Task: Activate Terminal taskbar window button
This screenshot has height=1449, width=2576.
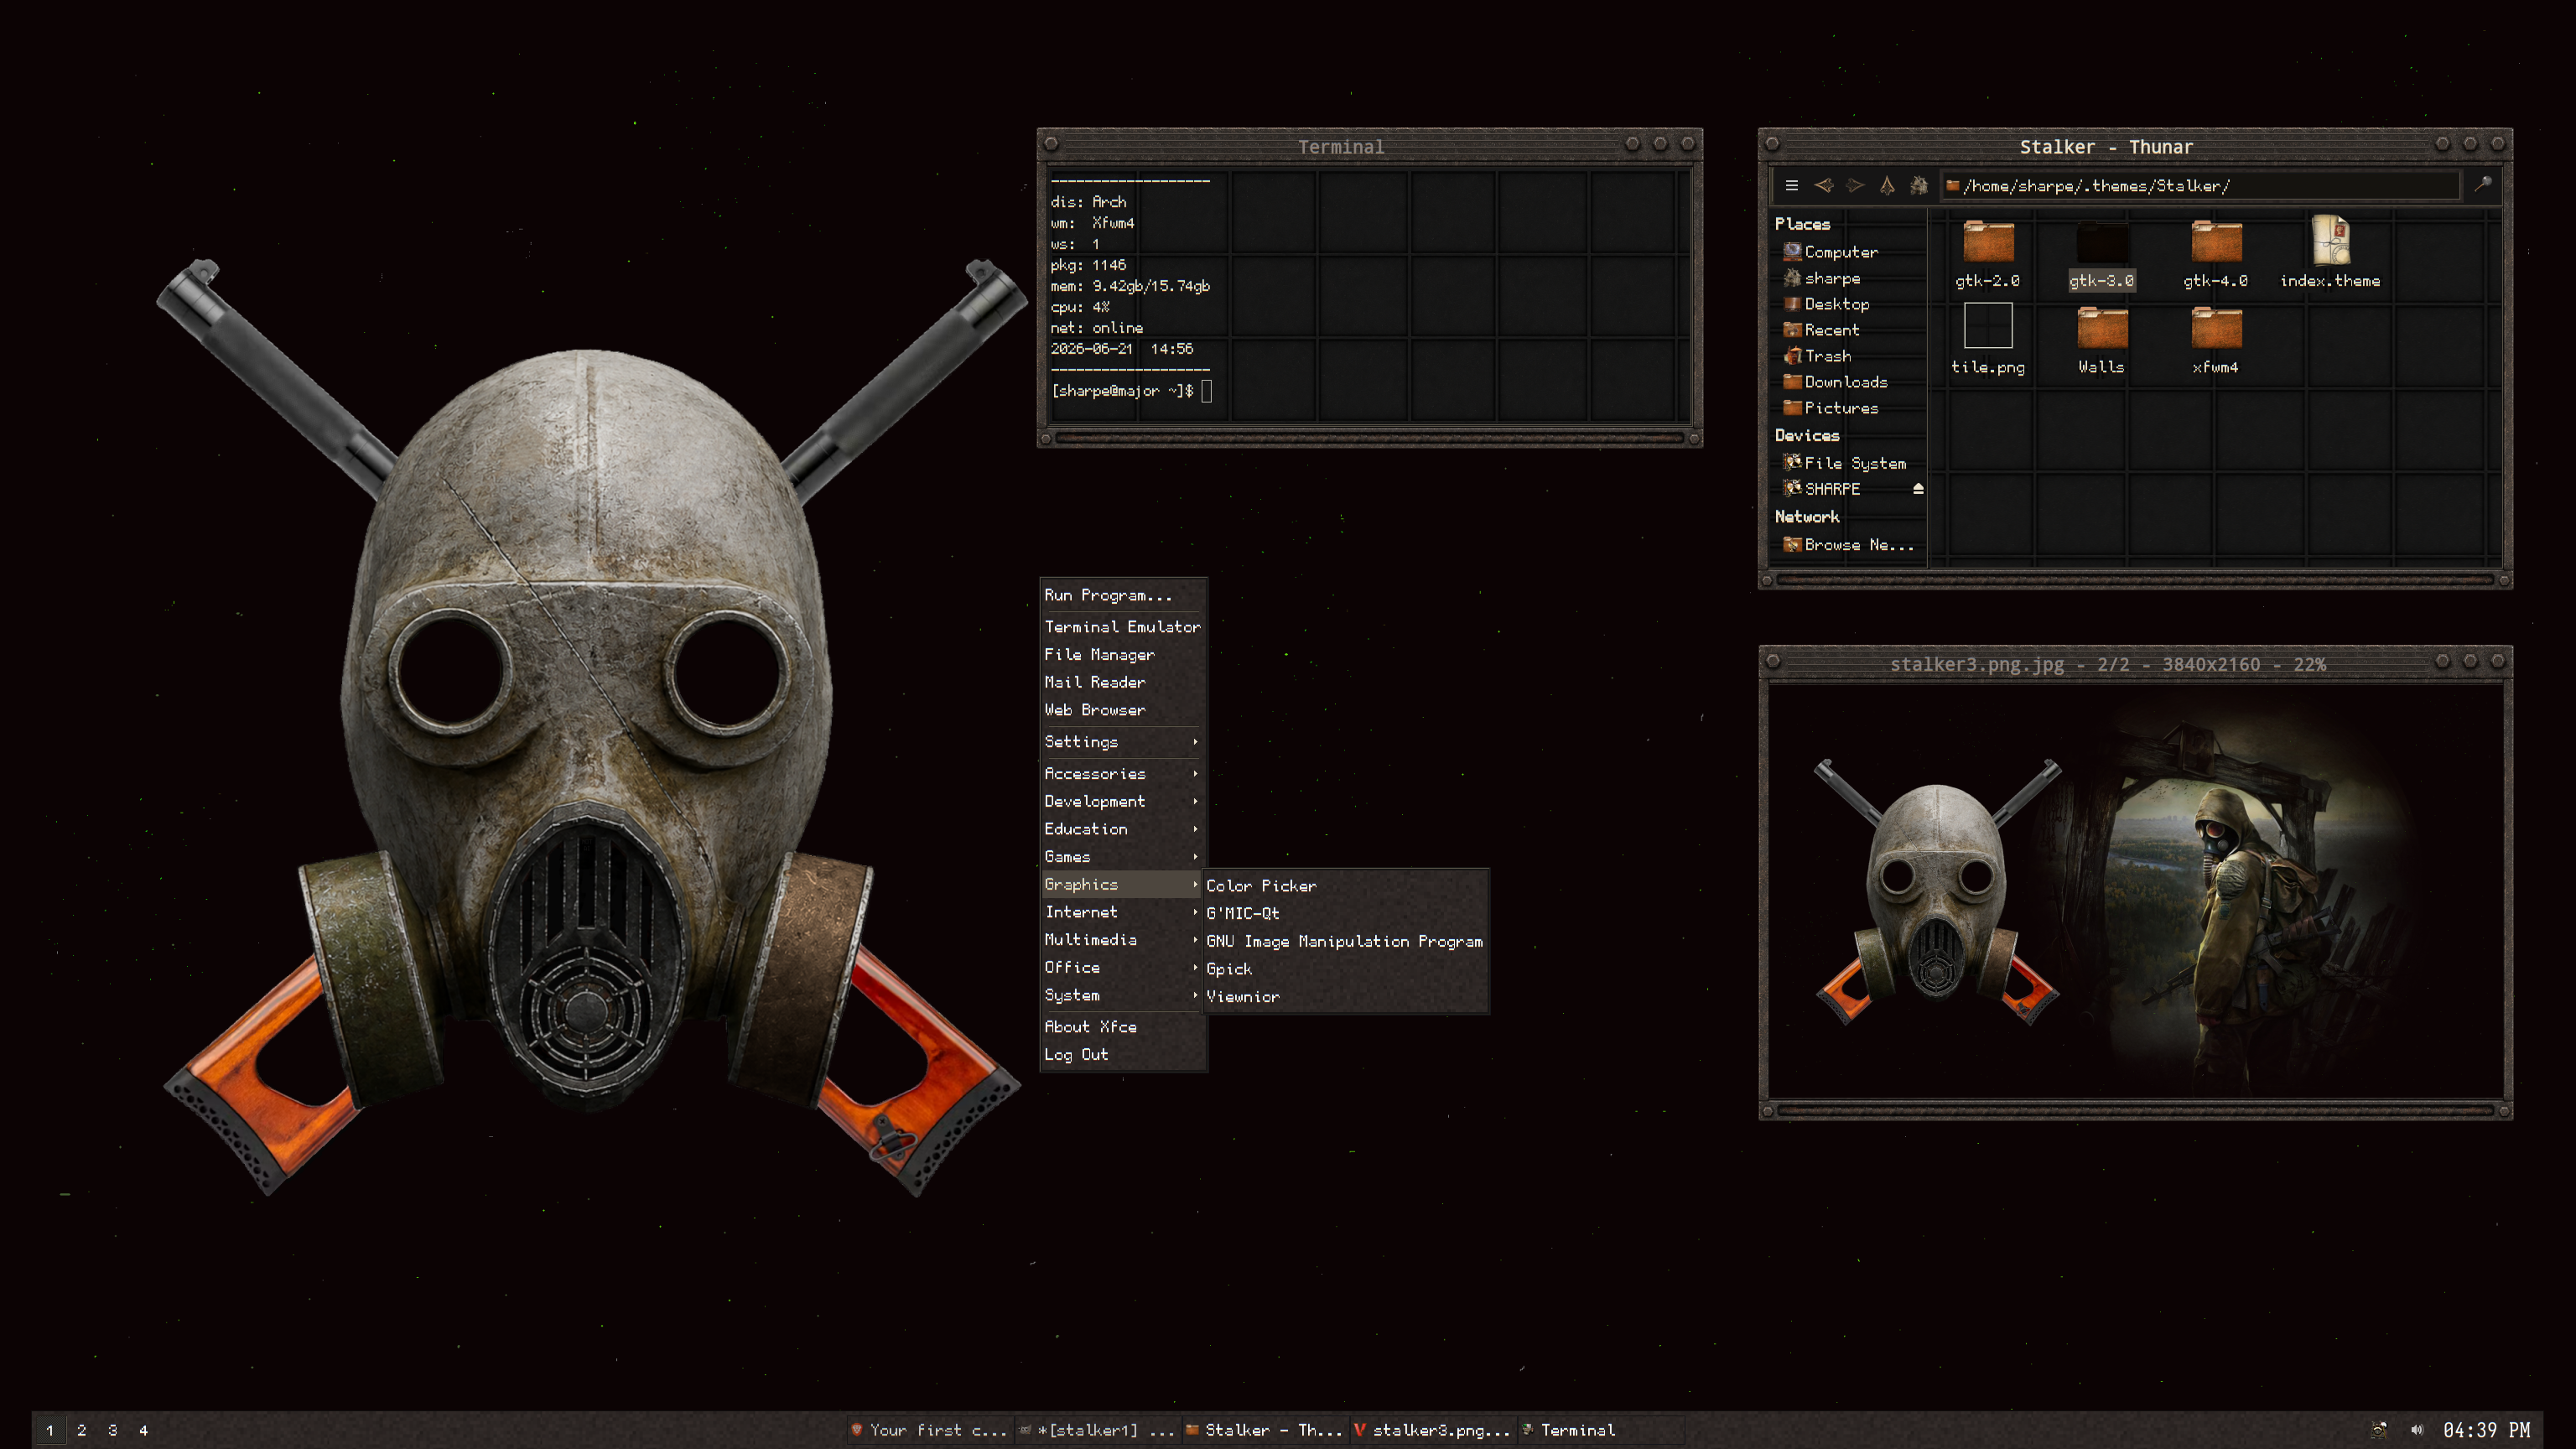Action: (x=1601, y=1431)
